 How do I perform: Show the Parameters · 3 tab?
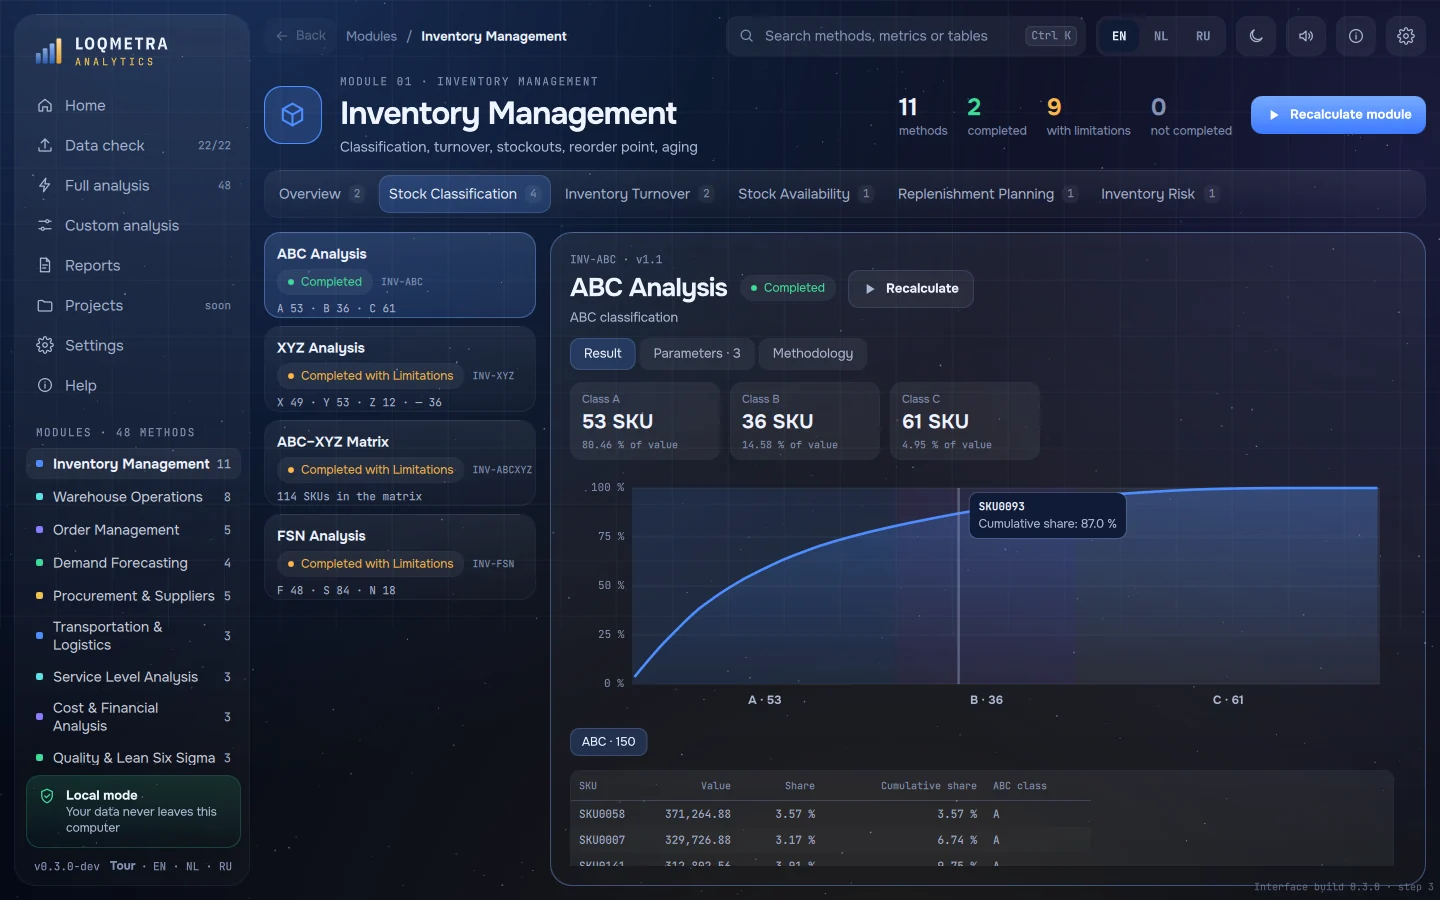click(x=697, y=354)
